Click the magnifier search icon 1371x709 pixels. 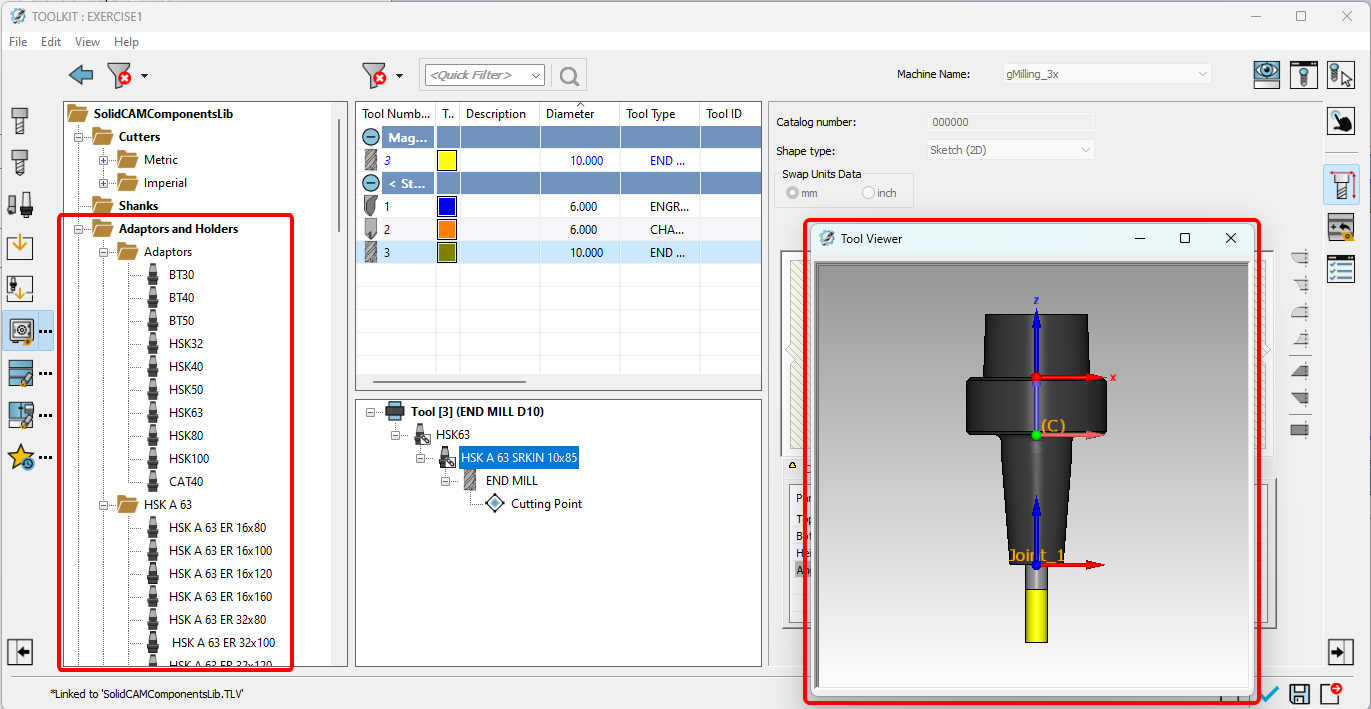click(569, 75)
